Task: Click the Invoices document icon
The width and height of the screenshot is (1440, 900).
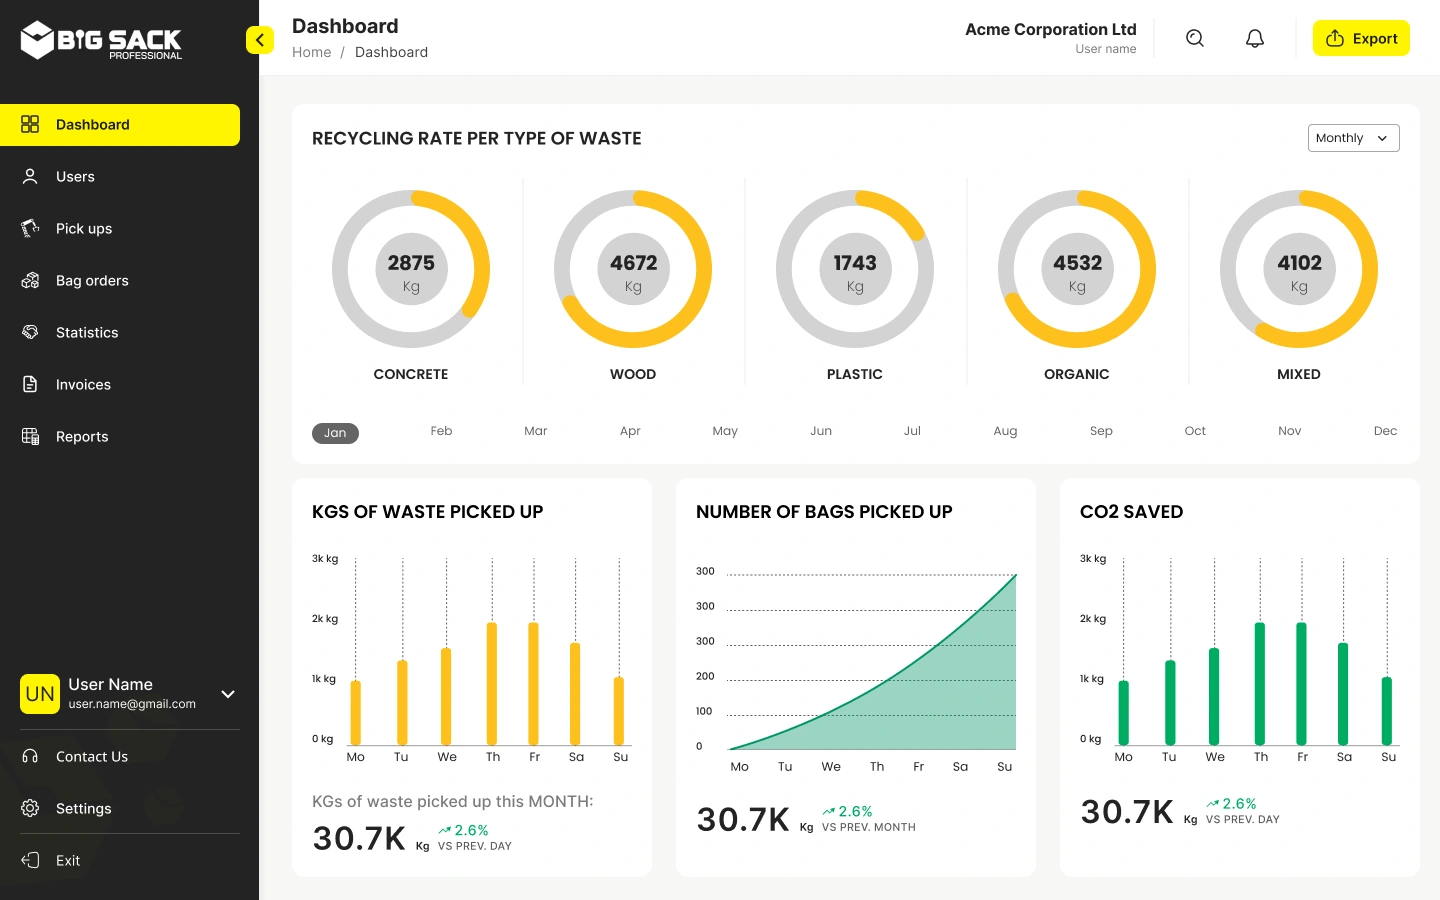Action: 30,384
